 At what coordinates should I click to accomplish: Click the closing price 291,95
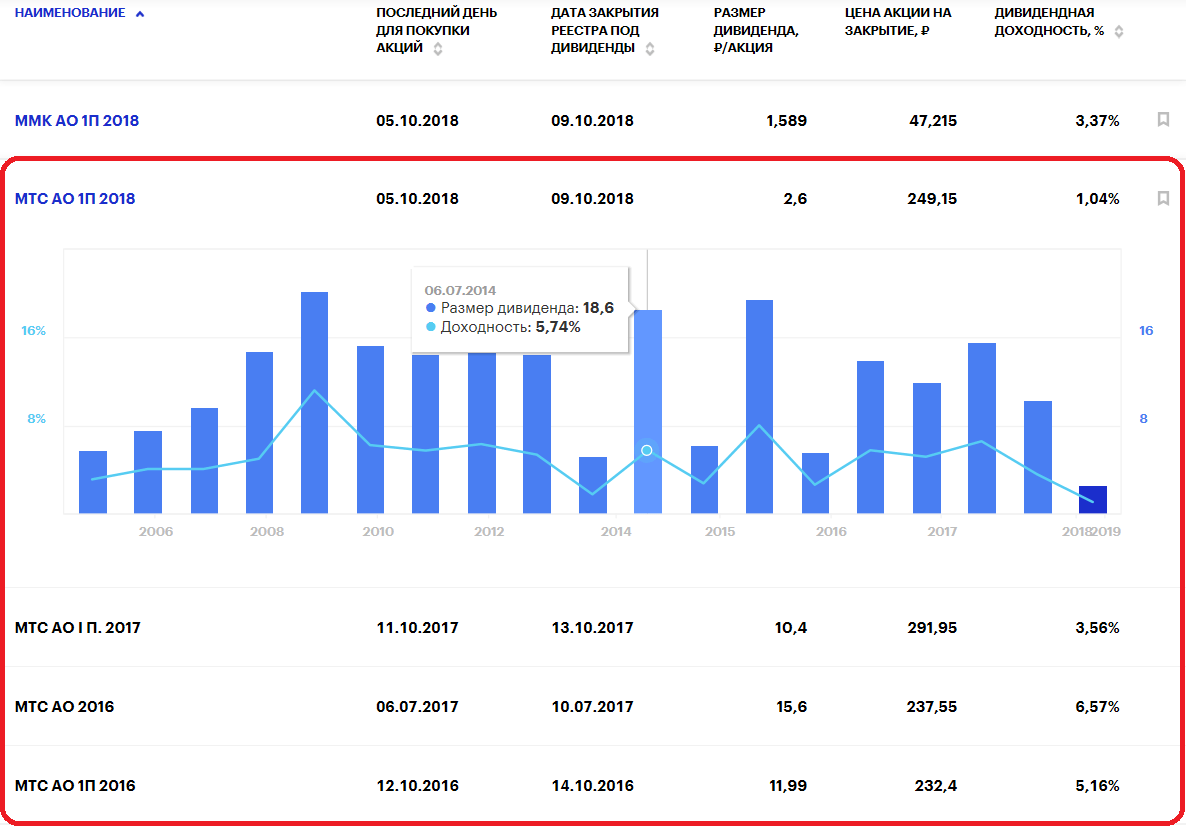point(932,628)
